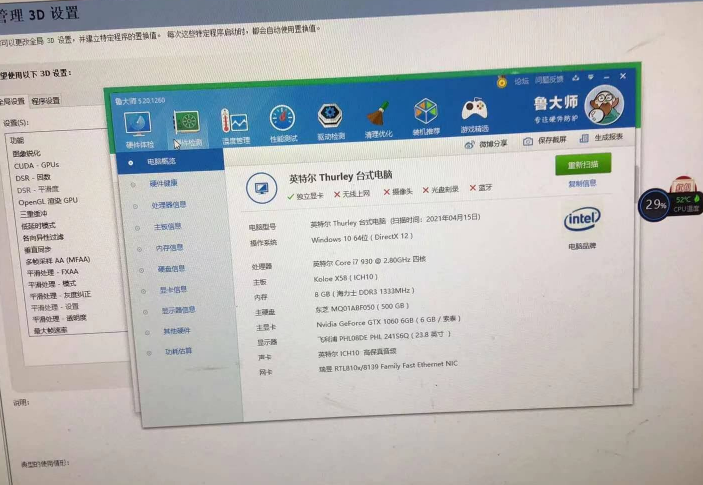Click the RTL810x/8139 Ethernet NIC value

coord(388,366)
